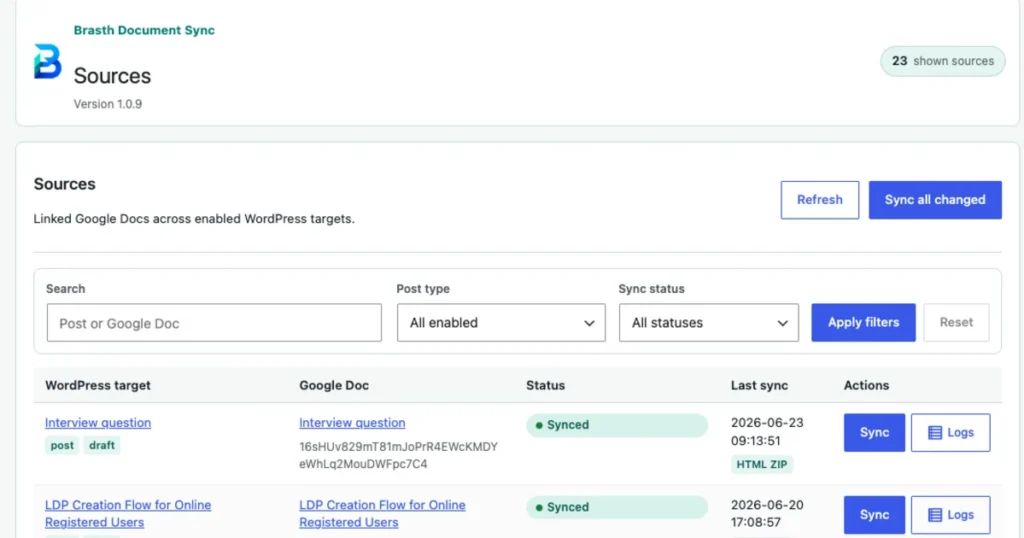Click the draft tag under Interview question

(x=102, y=445)
